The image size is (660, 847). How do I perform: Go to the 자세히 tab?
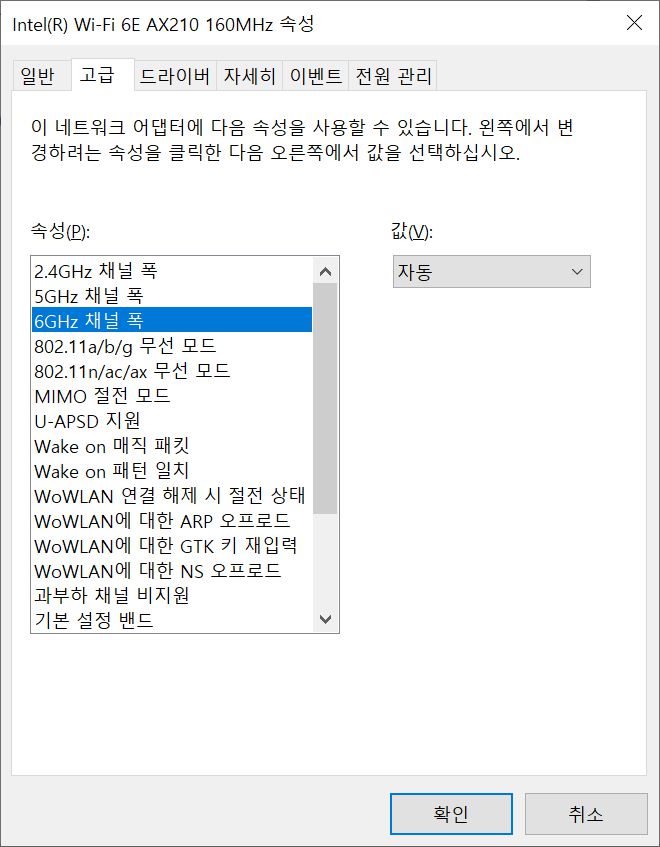click(x=250, y=76)
